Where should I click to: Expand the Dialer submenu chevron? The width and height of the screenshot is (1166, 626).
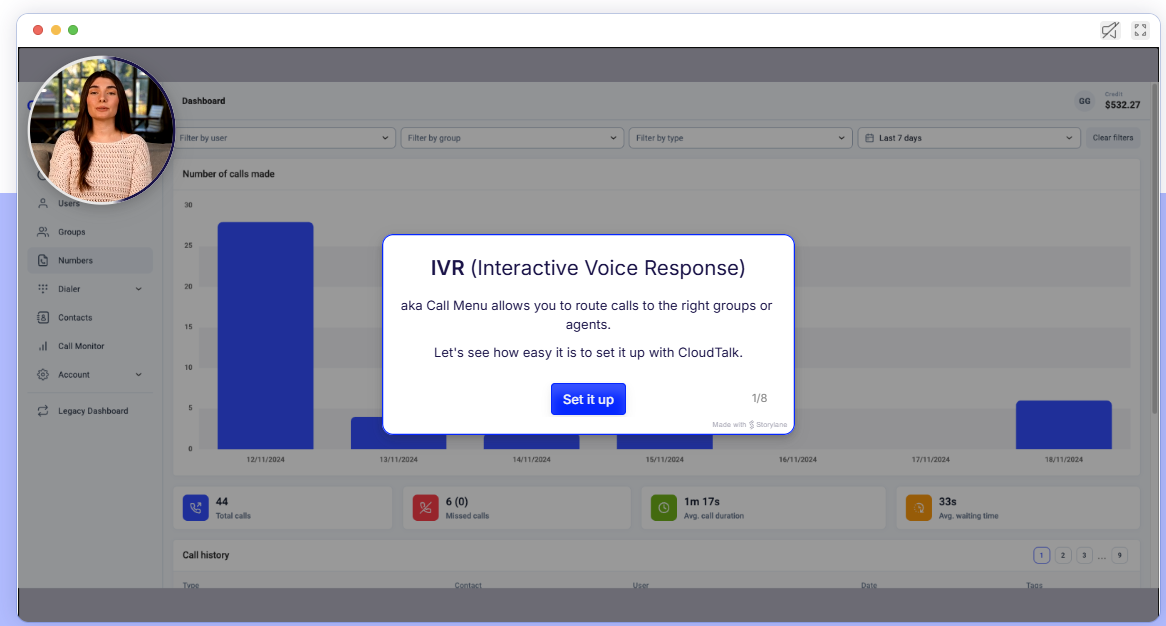138,289
